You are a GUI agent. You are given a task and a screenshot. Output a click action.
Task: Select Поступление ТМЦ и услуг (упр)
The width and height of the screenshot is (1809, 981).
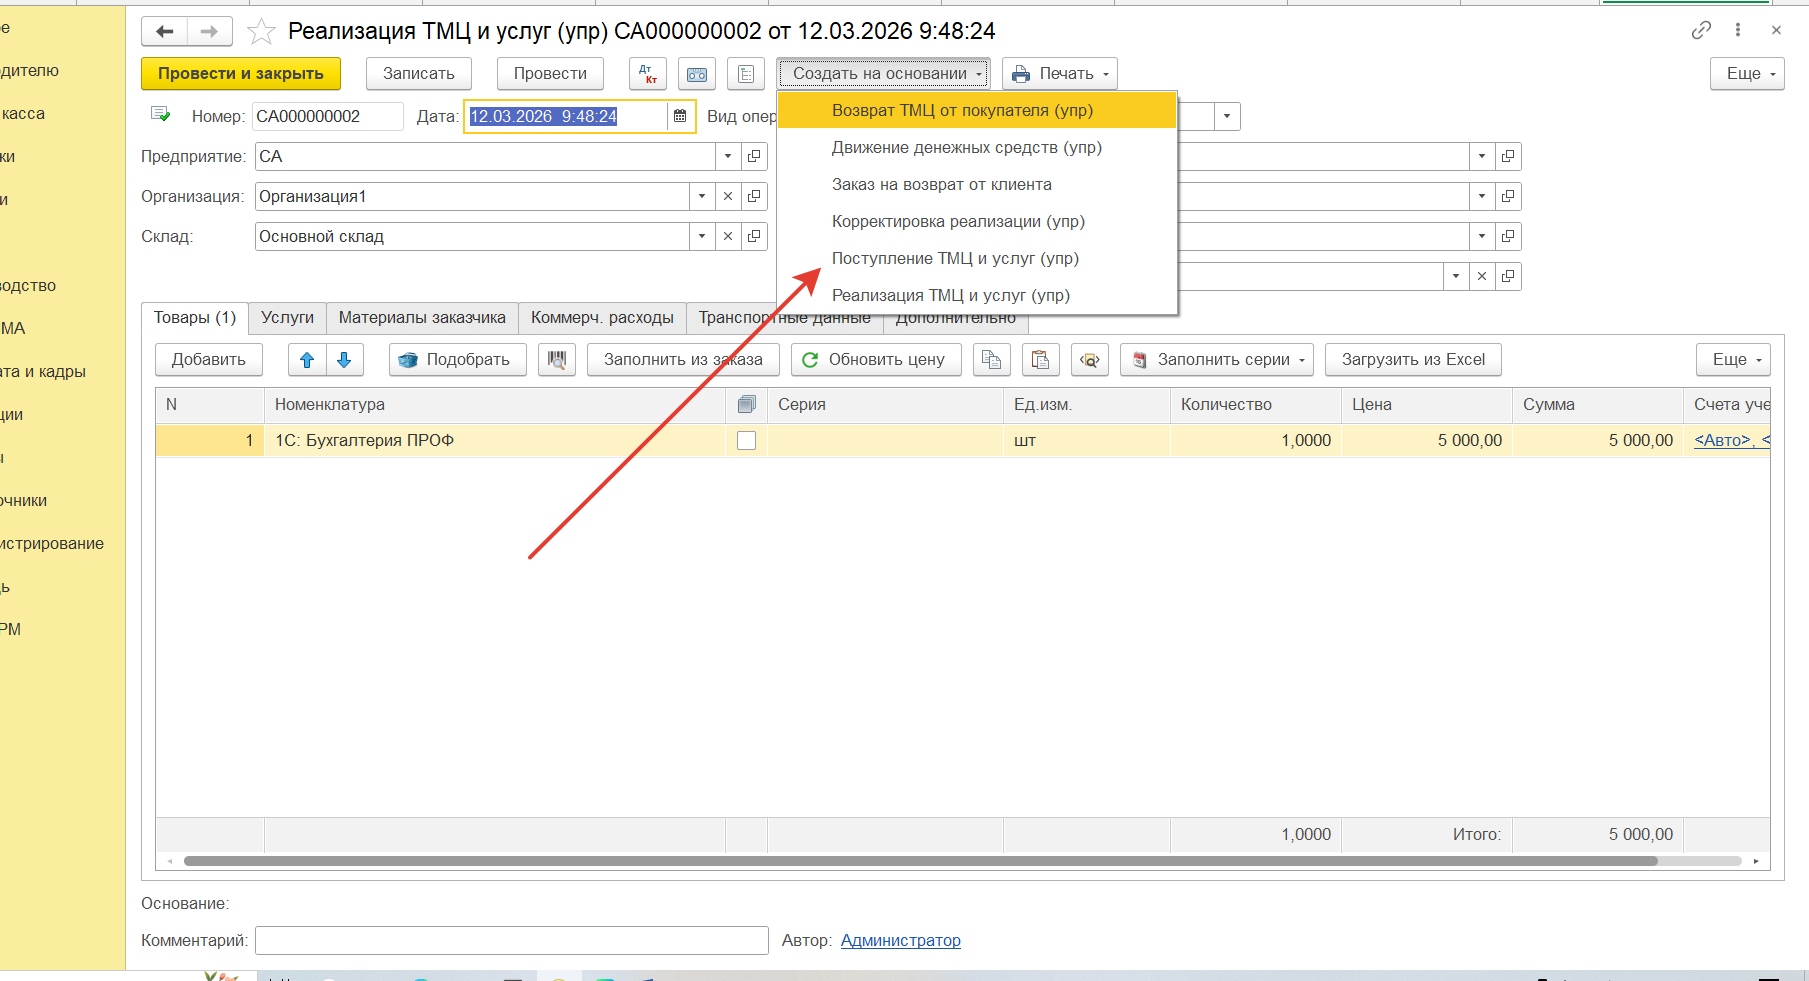pos(977,258)
